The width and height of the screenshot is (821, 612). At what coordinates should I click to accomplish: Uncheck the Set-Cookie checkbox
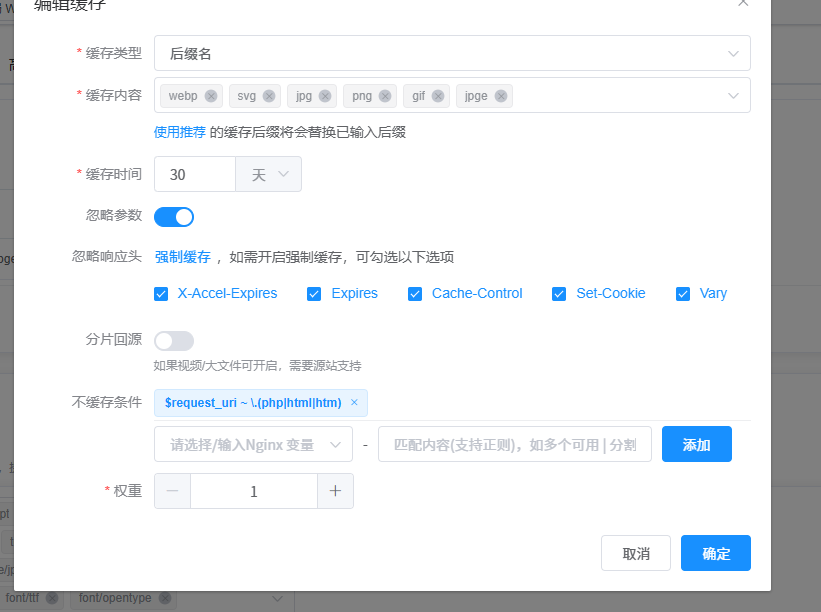(559, 294)
